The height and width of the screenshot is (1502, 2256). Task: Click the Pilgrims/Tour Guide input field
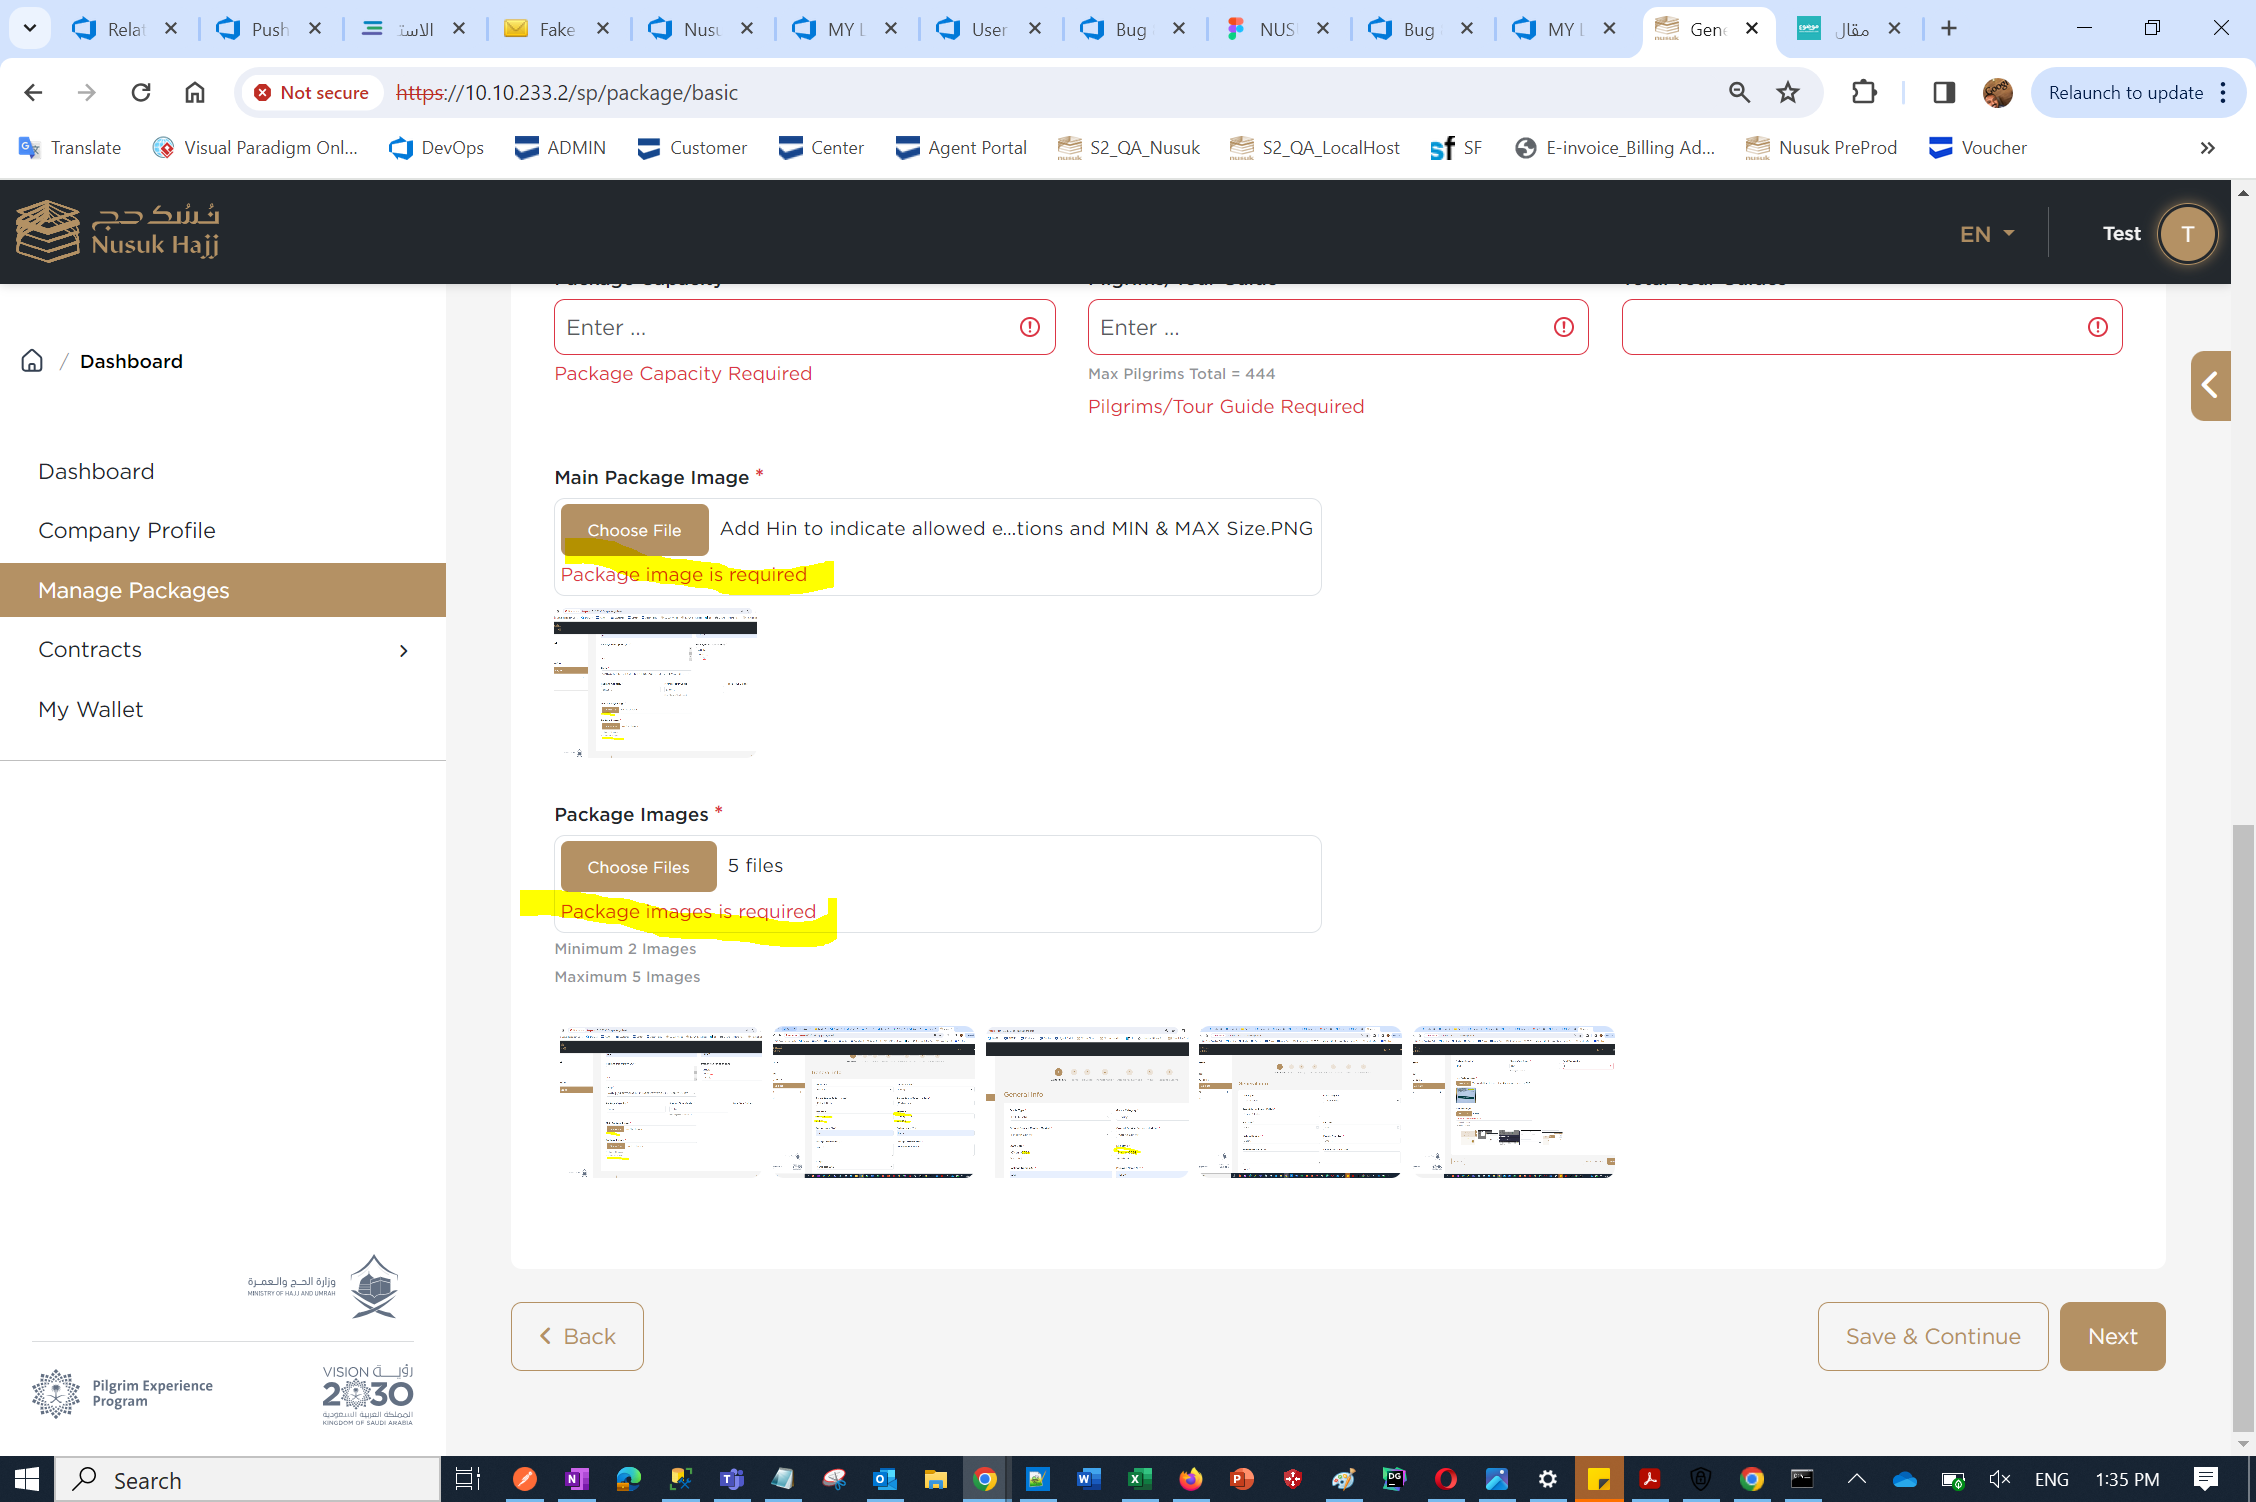click(x=1320, y=327)
